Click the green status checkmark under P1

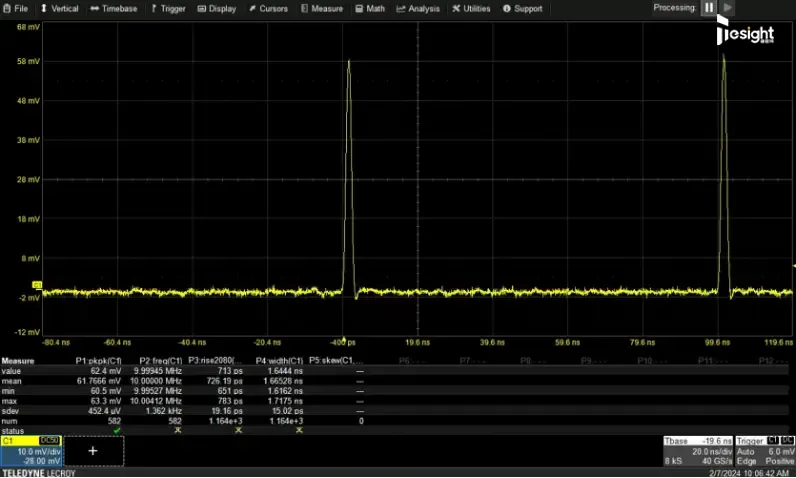[x=117, y=430]
